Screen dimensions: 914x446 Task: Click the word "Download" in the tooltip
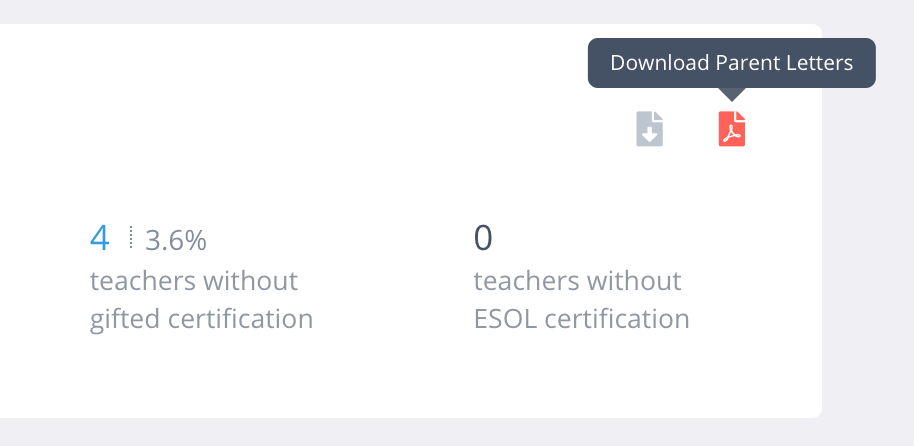(659, 63)
